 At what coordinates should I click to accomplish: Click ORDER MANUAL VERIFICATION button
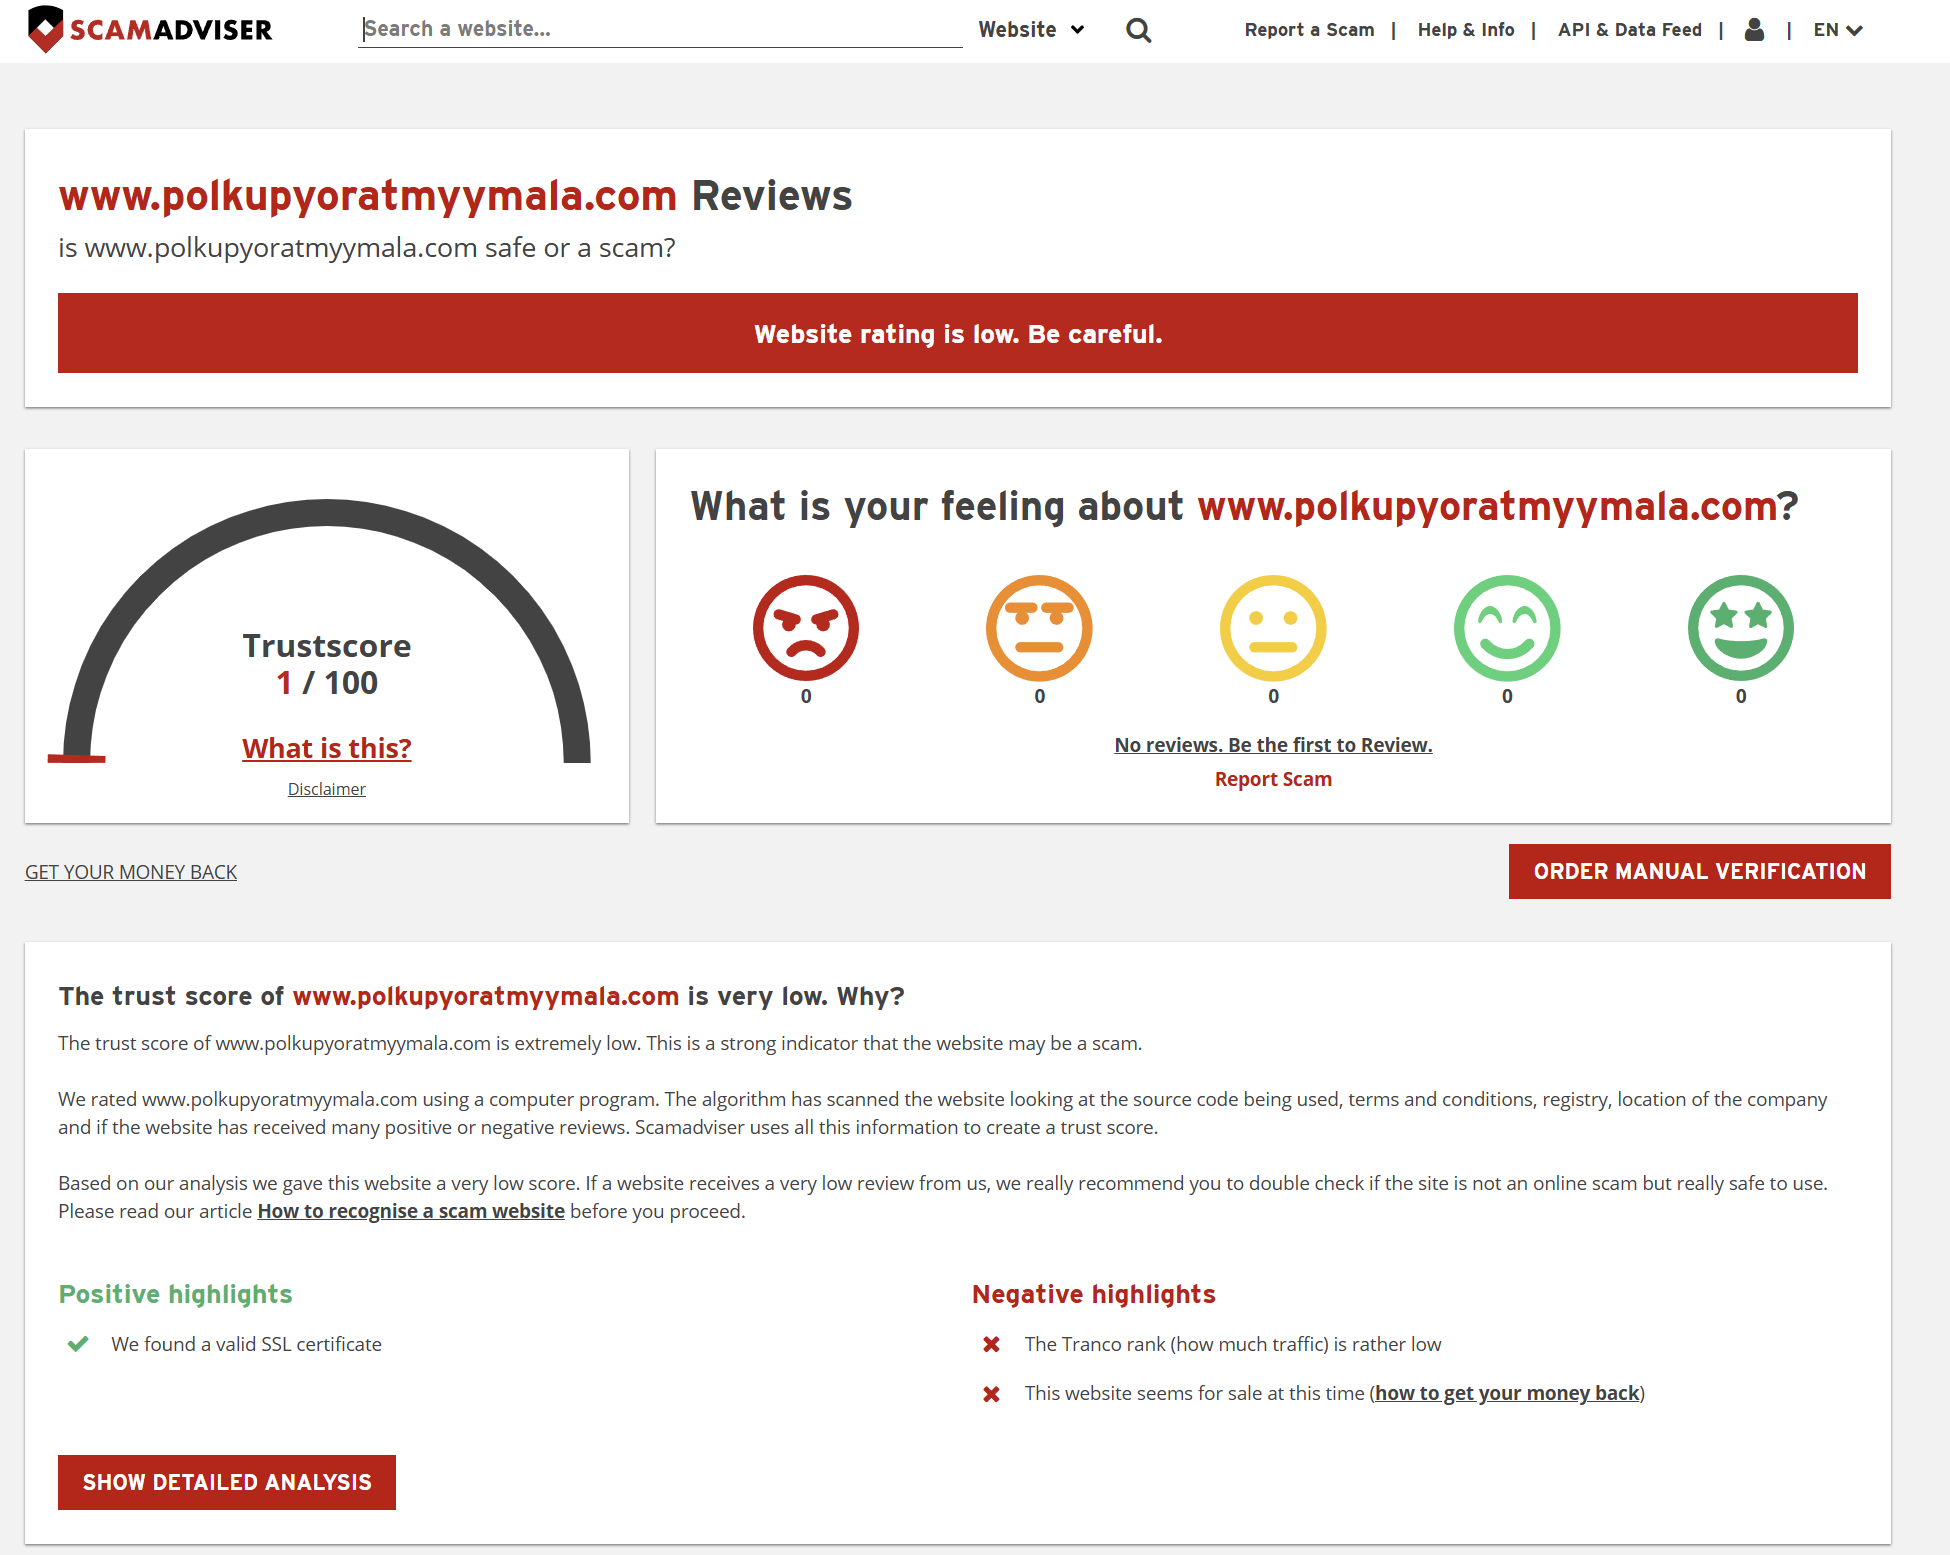(x=1699, y=871)
